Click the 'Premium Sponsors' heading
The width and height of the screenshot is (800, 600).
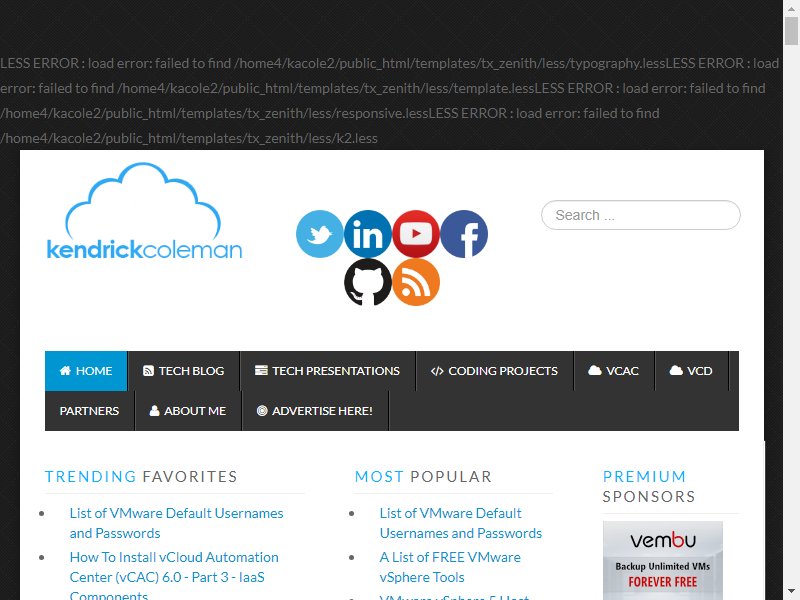[x=649, y=486]
